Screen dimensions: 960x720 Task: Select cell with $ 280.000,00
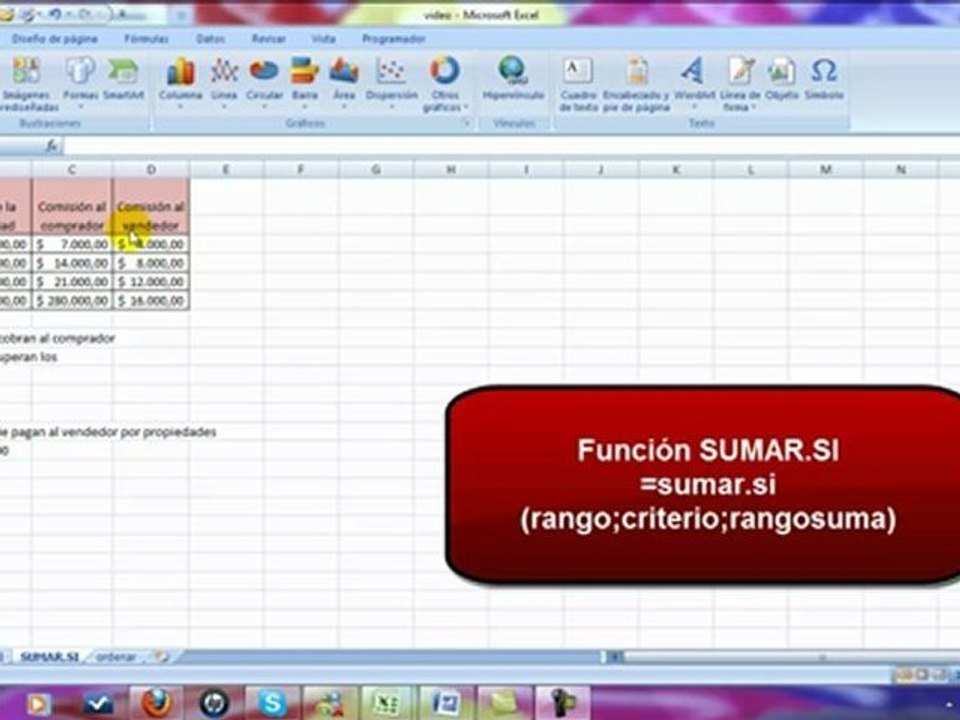click(72, 301)
